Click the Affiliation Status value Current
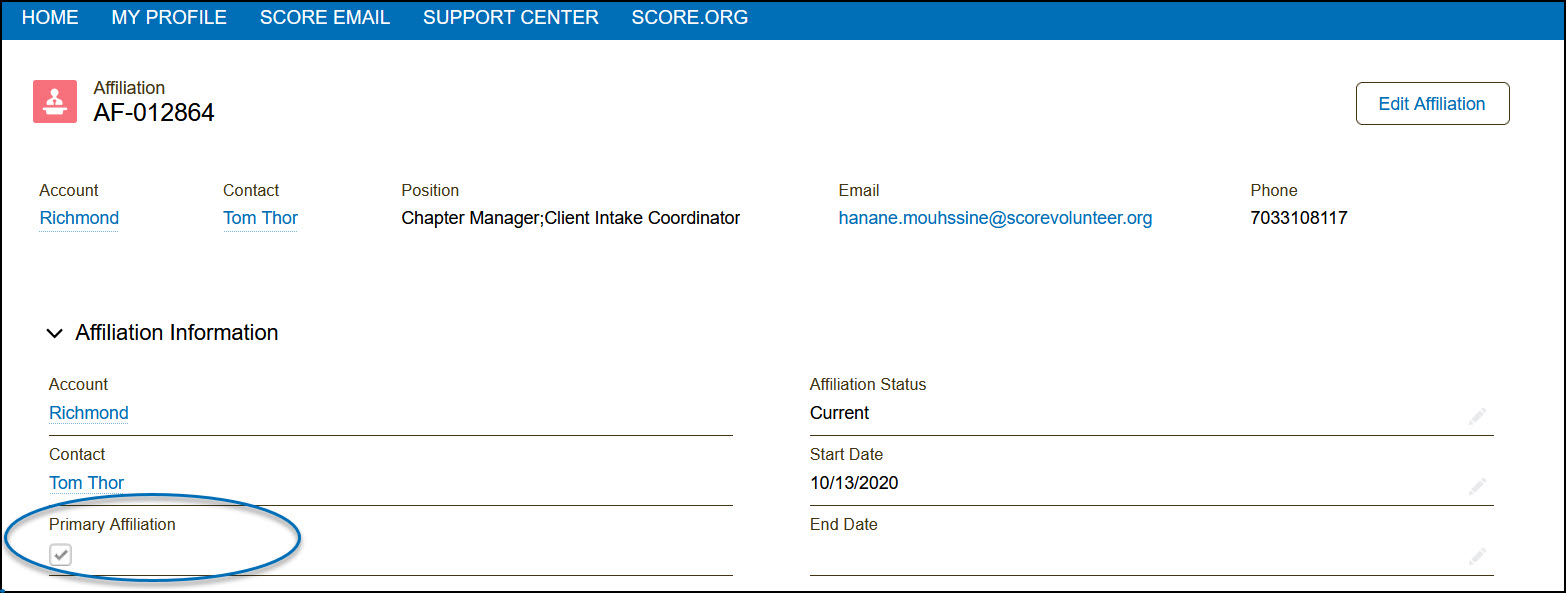 click(x=839, y=413)
